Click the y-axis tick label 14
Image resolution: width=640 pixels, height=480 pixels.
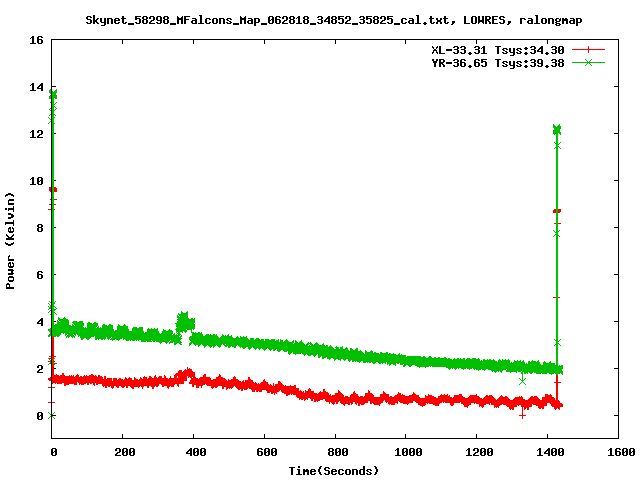click(36, 87)
